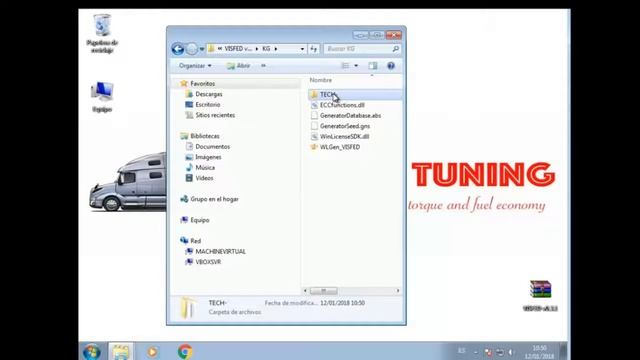640x360 pixels.
Task: Click the KG segment in the address bar
Action: point(266,49)
